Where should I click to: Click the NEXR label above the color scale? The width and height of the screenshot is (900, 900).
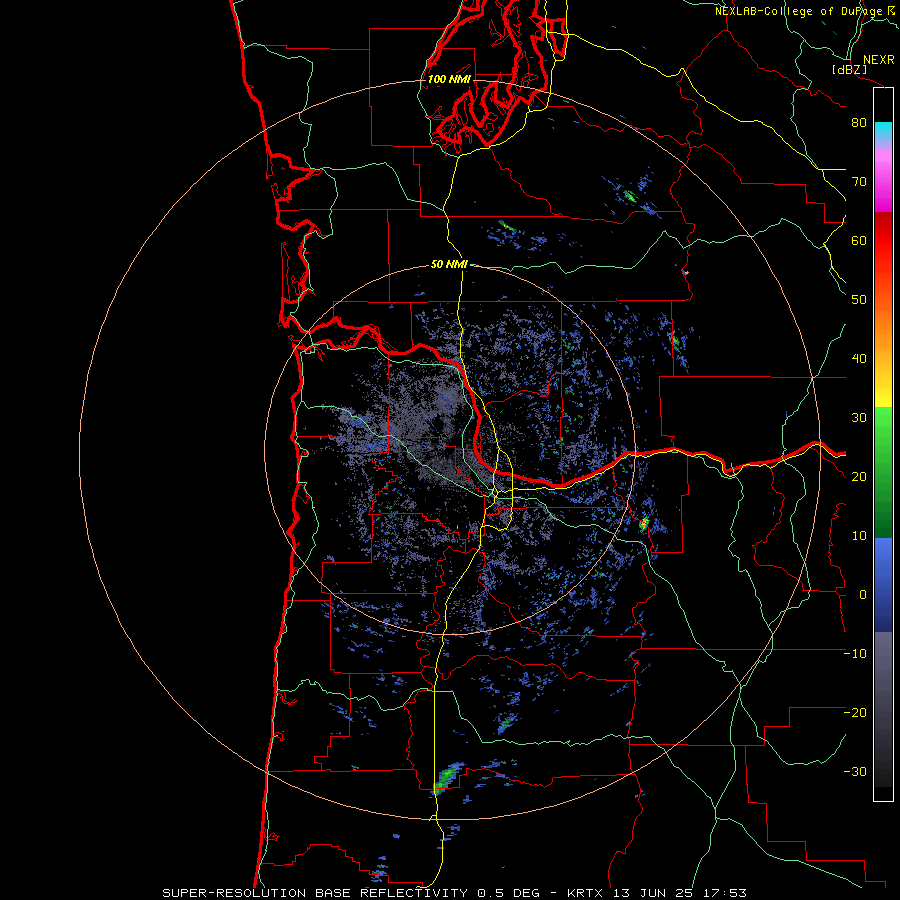pos(878,60)
